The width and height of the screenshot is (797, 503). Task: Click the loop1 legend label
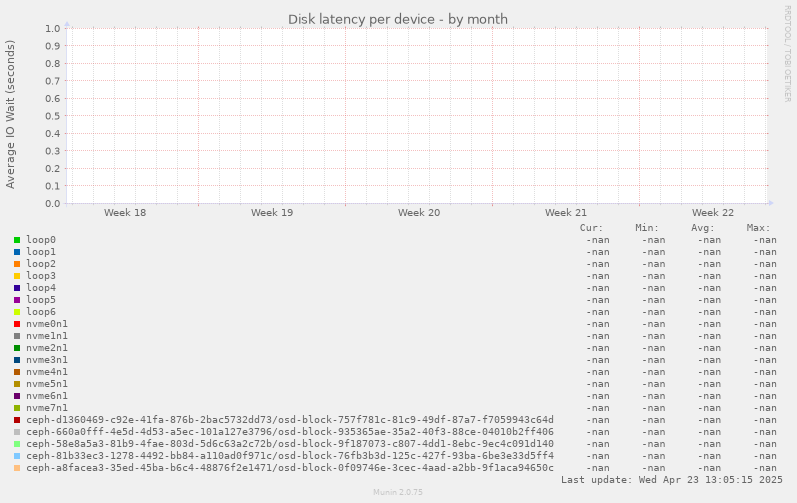pos(41,252)
